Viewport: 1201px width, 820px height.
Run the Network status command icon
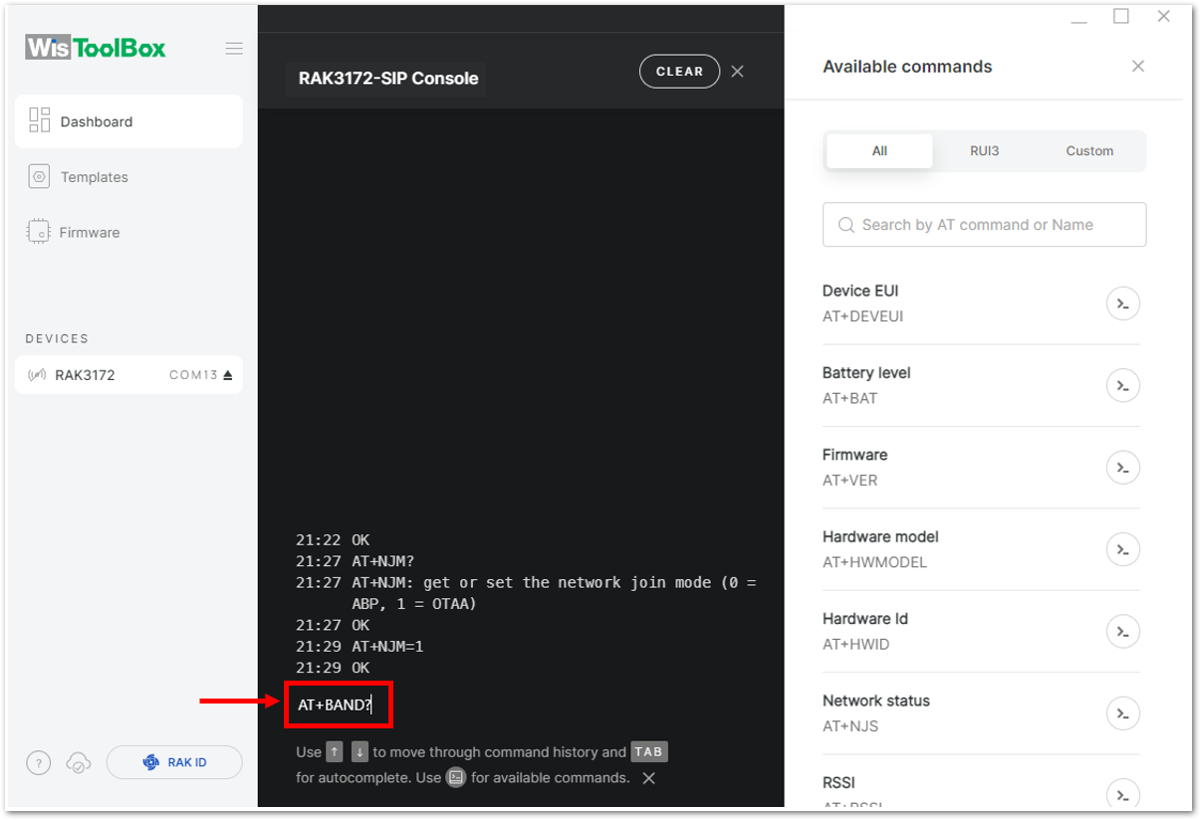[x=1123, y=714]
